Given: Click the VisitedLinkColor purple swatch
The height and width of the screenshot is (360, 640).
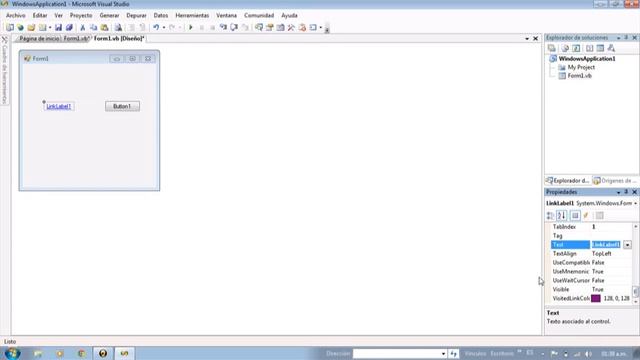Looking at the screenshot, I should (596, 298).
